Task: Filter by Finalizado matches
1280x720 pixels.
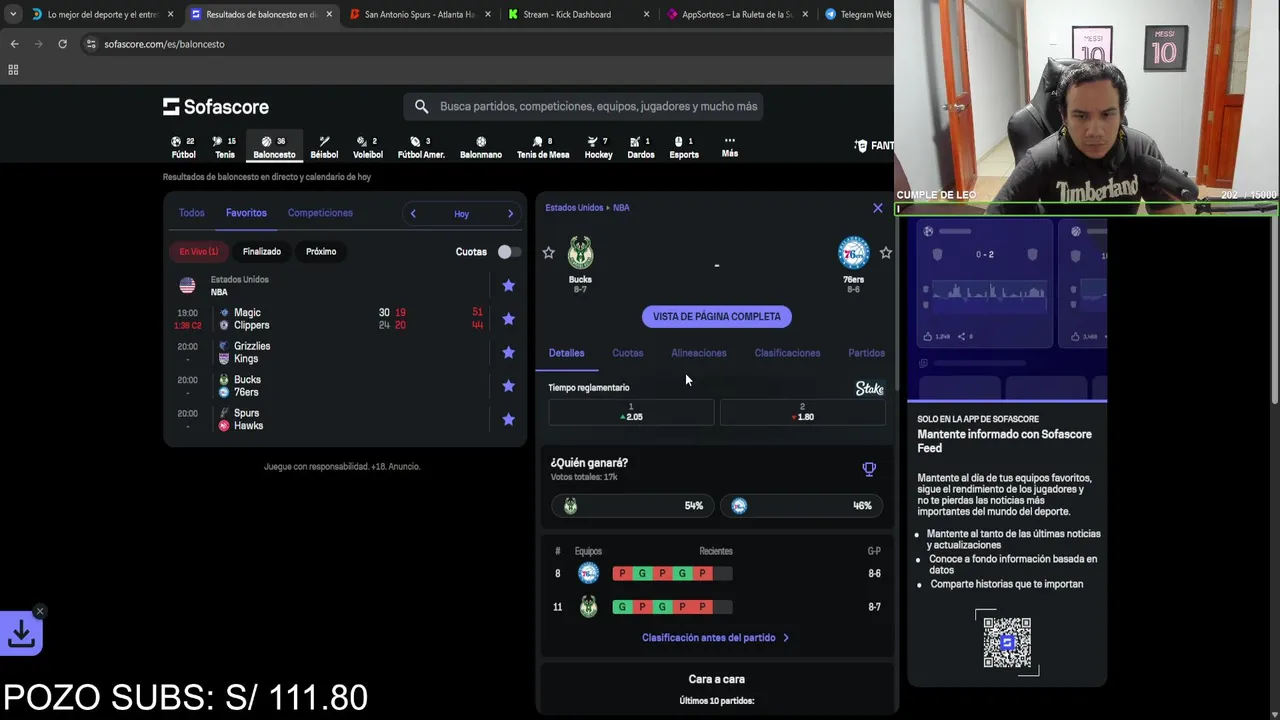Action: pos(262,252)
